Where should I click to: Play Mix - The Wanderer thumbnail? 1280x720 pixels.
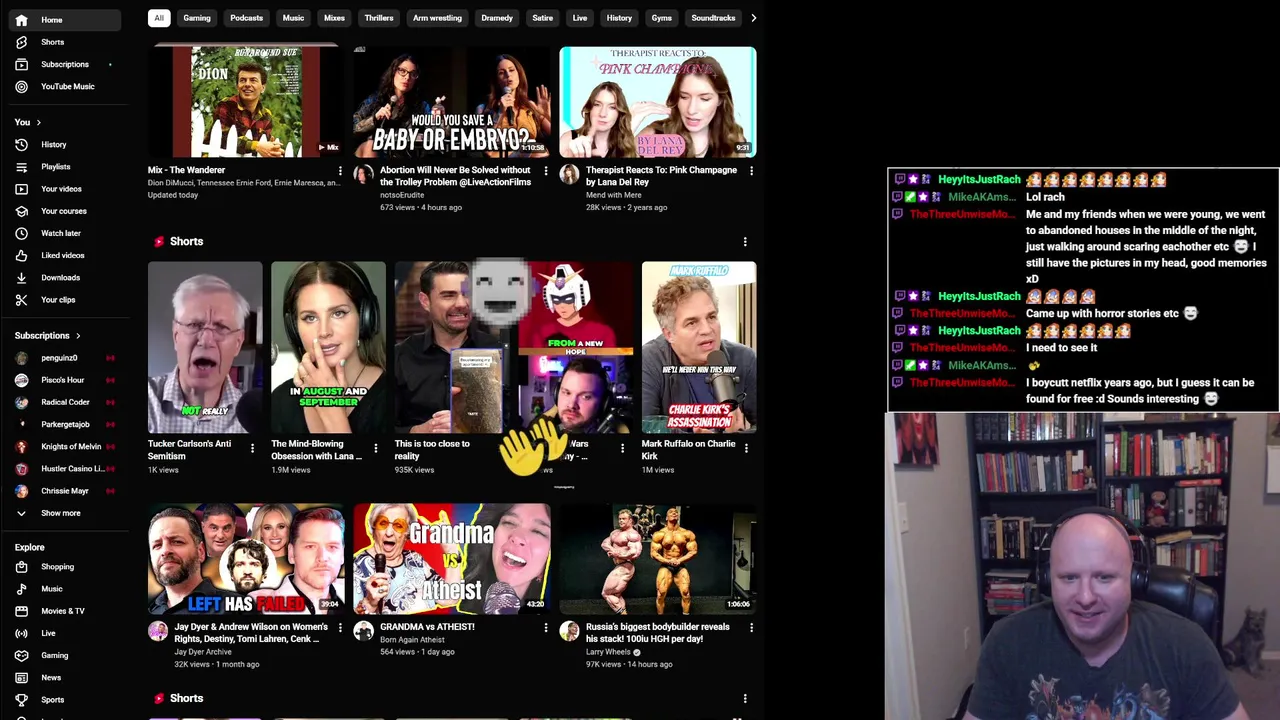pyautogui.click(x=246, y=102)
